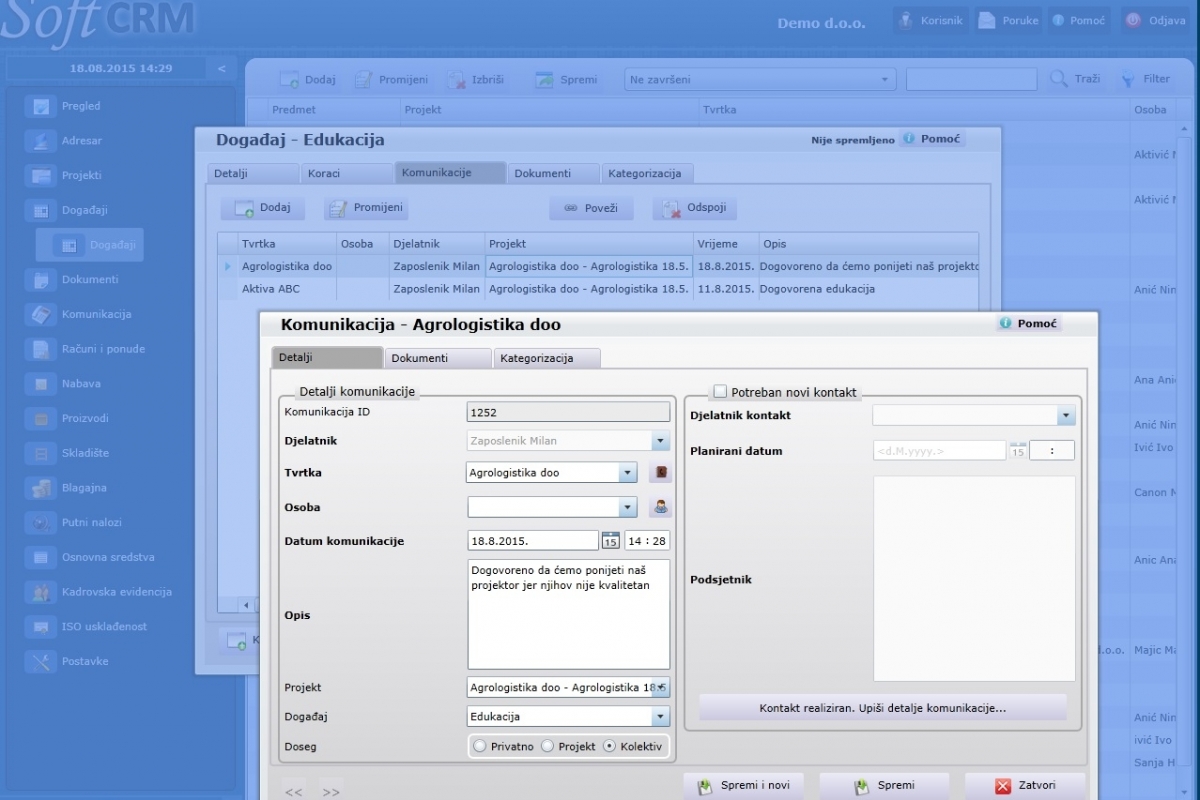Open Dokumenti sidebar icon
The width and height of the screenshot is (1200, 800).
tap(41, 280)
